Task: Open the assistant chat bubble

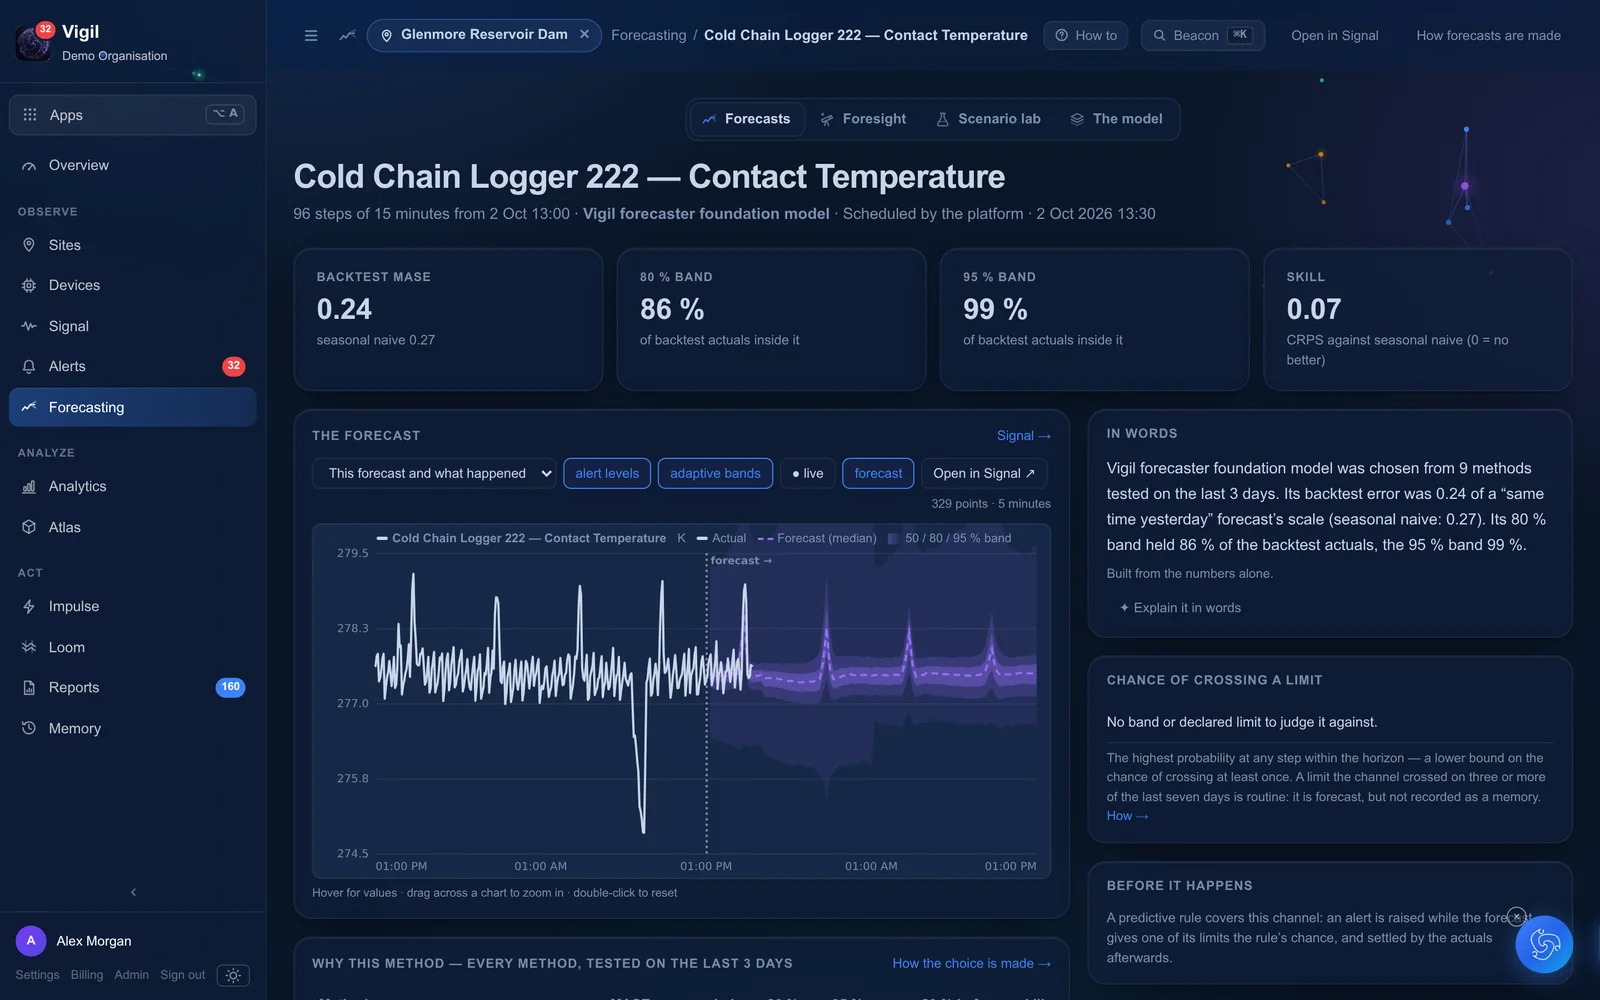Action: [1544, 944]
